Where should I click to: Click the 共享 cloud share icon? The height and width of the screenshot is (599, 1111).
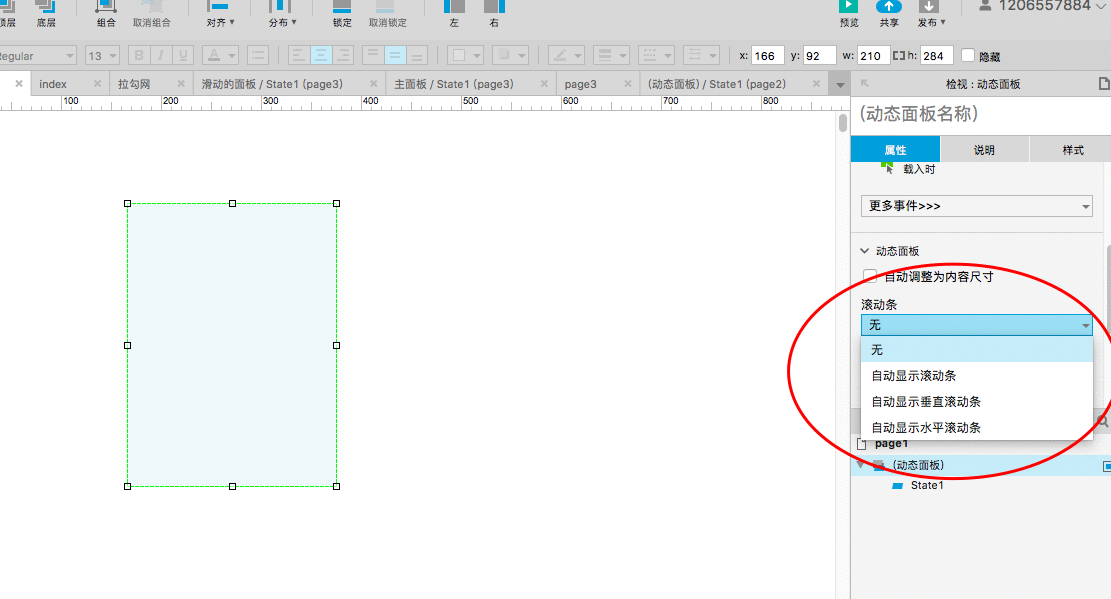tap(889, 9)
